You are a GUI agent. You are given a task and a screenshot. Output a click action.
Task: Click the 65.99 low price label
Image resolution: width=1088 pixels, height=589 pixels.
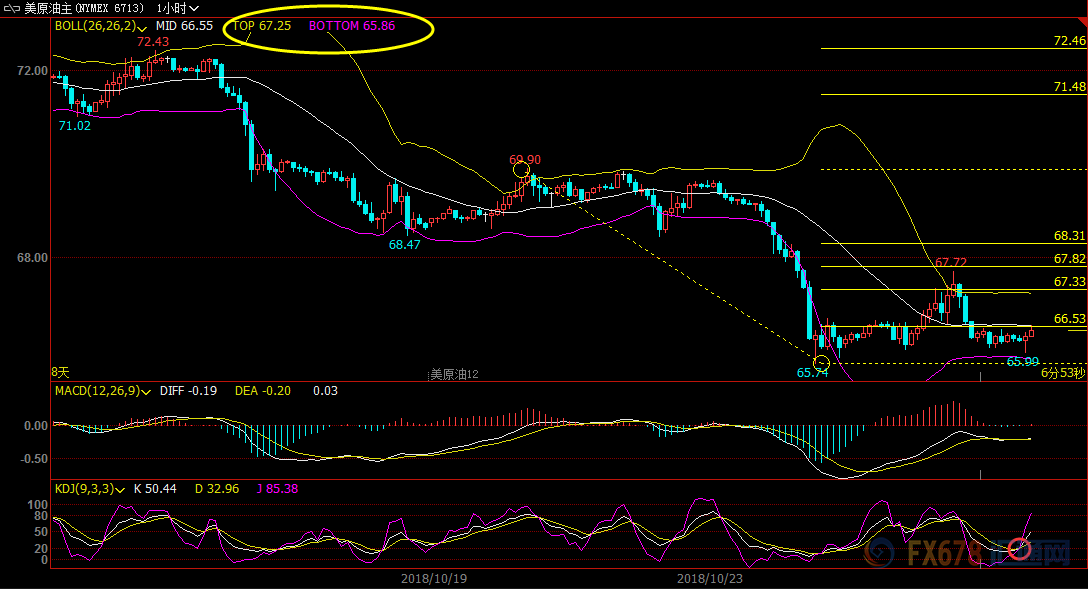(x=1023, y=361)
